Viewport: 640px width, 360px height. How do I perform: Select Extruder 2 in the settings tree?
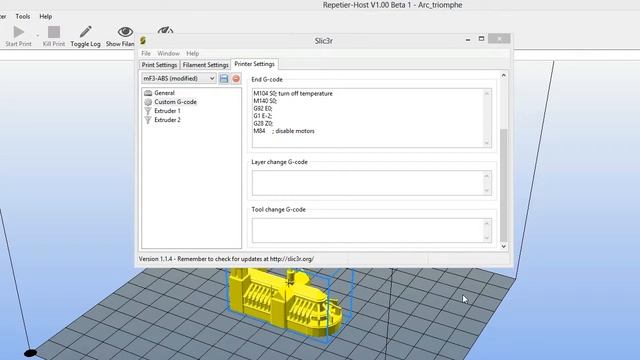tap(167, 120)
